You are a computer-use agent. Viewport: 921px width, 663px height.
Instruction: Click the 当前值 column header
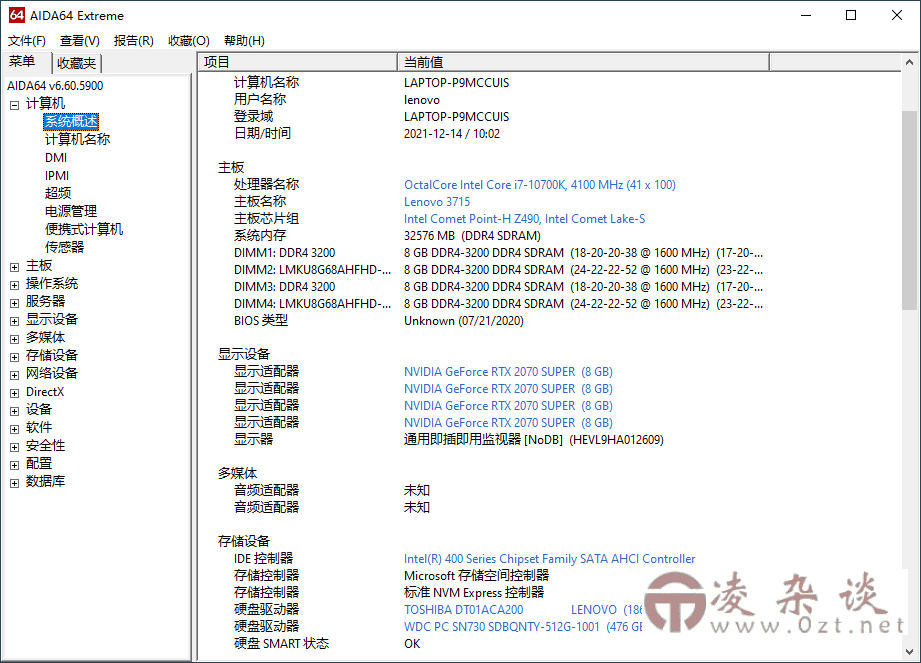583,62
